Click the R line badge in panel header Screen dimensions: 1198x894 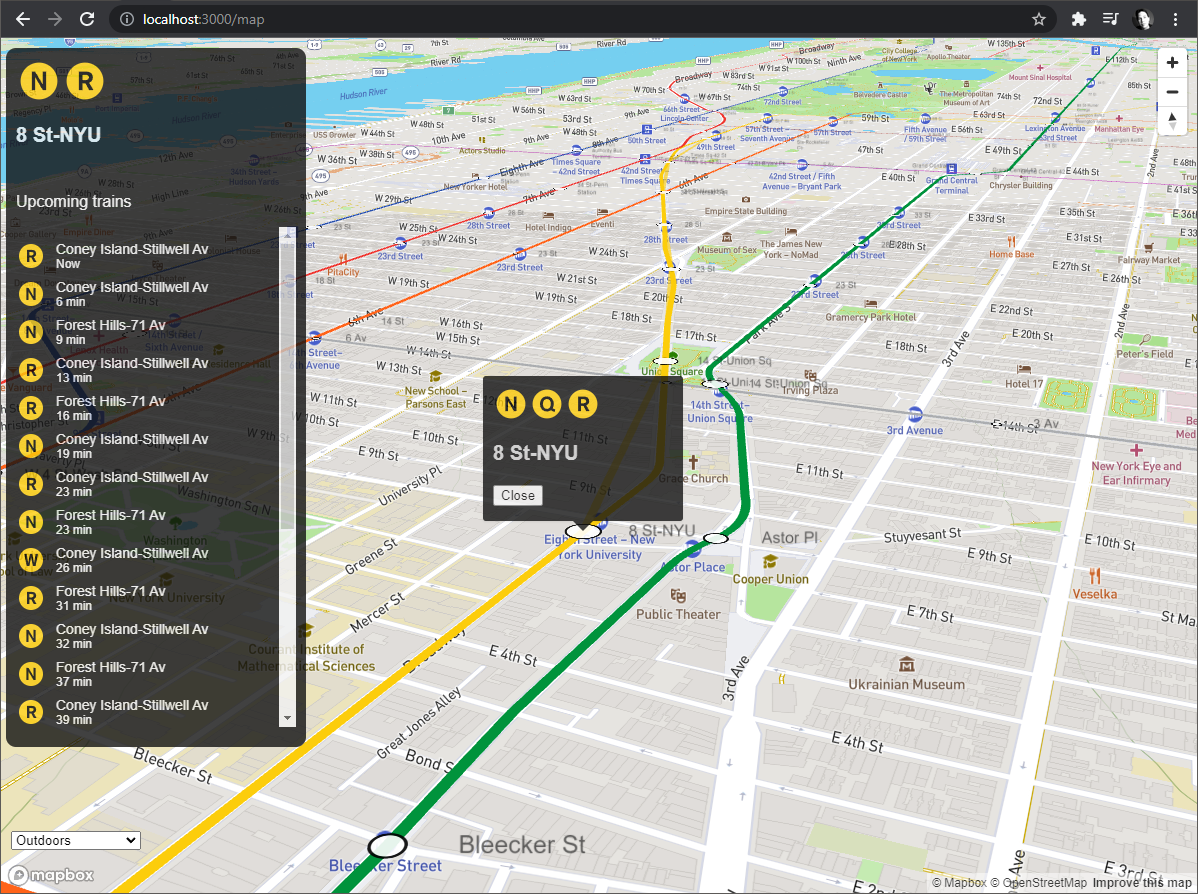[x=85, y=80]
